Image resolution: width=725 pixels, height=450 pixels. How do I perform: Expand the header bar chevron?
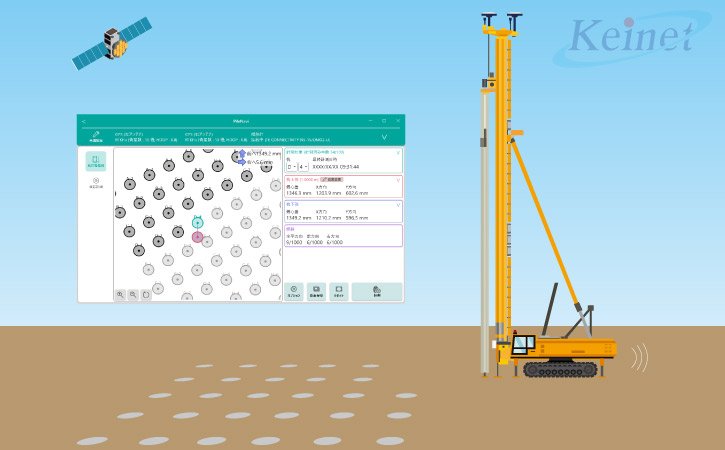(384, 137)
